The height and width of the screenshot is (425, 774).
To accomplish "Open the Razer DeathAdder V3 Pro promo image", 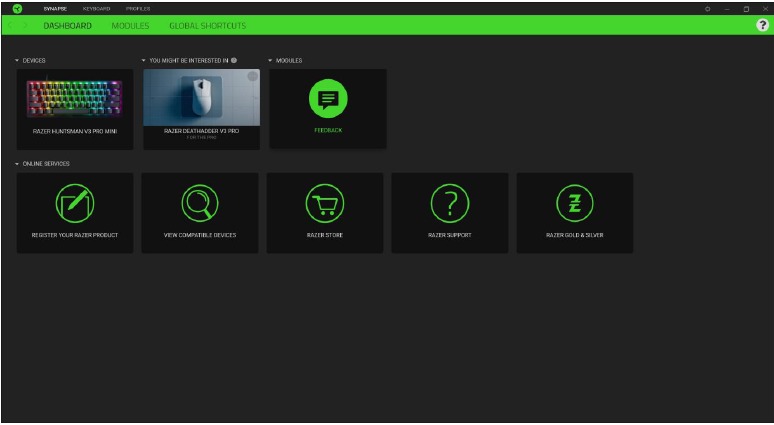I will tap(201, 98).
